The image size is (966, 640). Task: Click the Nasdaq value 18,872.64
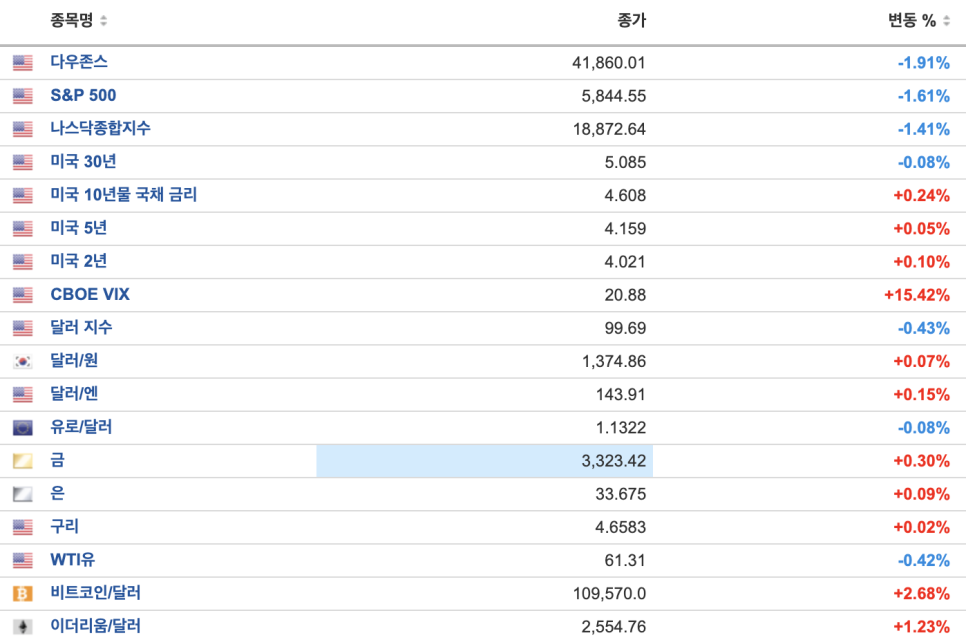(x=609, y=129)
